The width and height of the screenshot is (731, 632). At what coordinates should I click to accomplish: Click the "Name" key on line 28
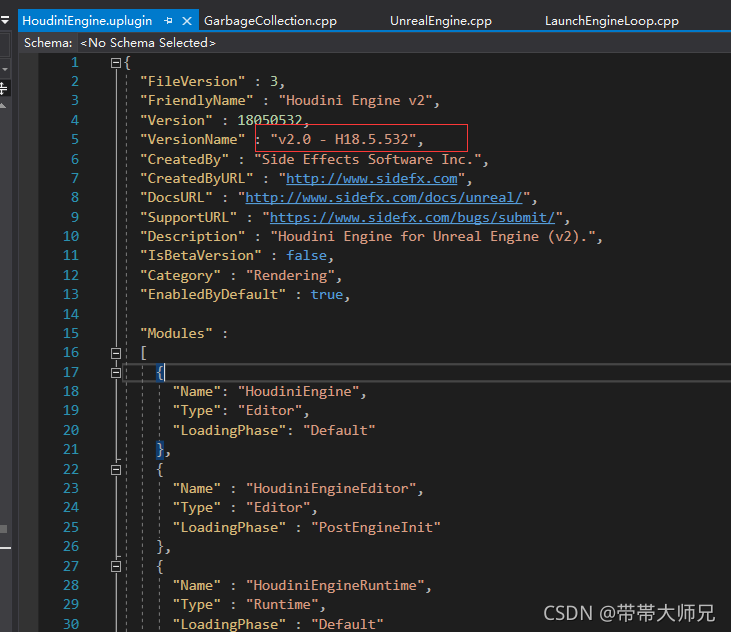pyautogui.click(x=196, y=586)
